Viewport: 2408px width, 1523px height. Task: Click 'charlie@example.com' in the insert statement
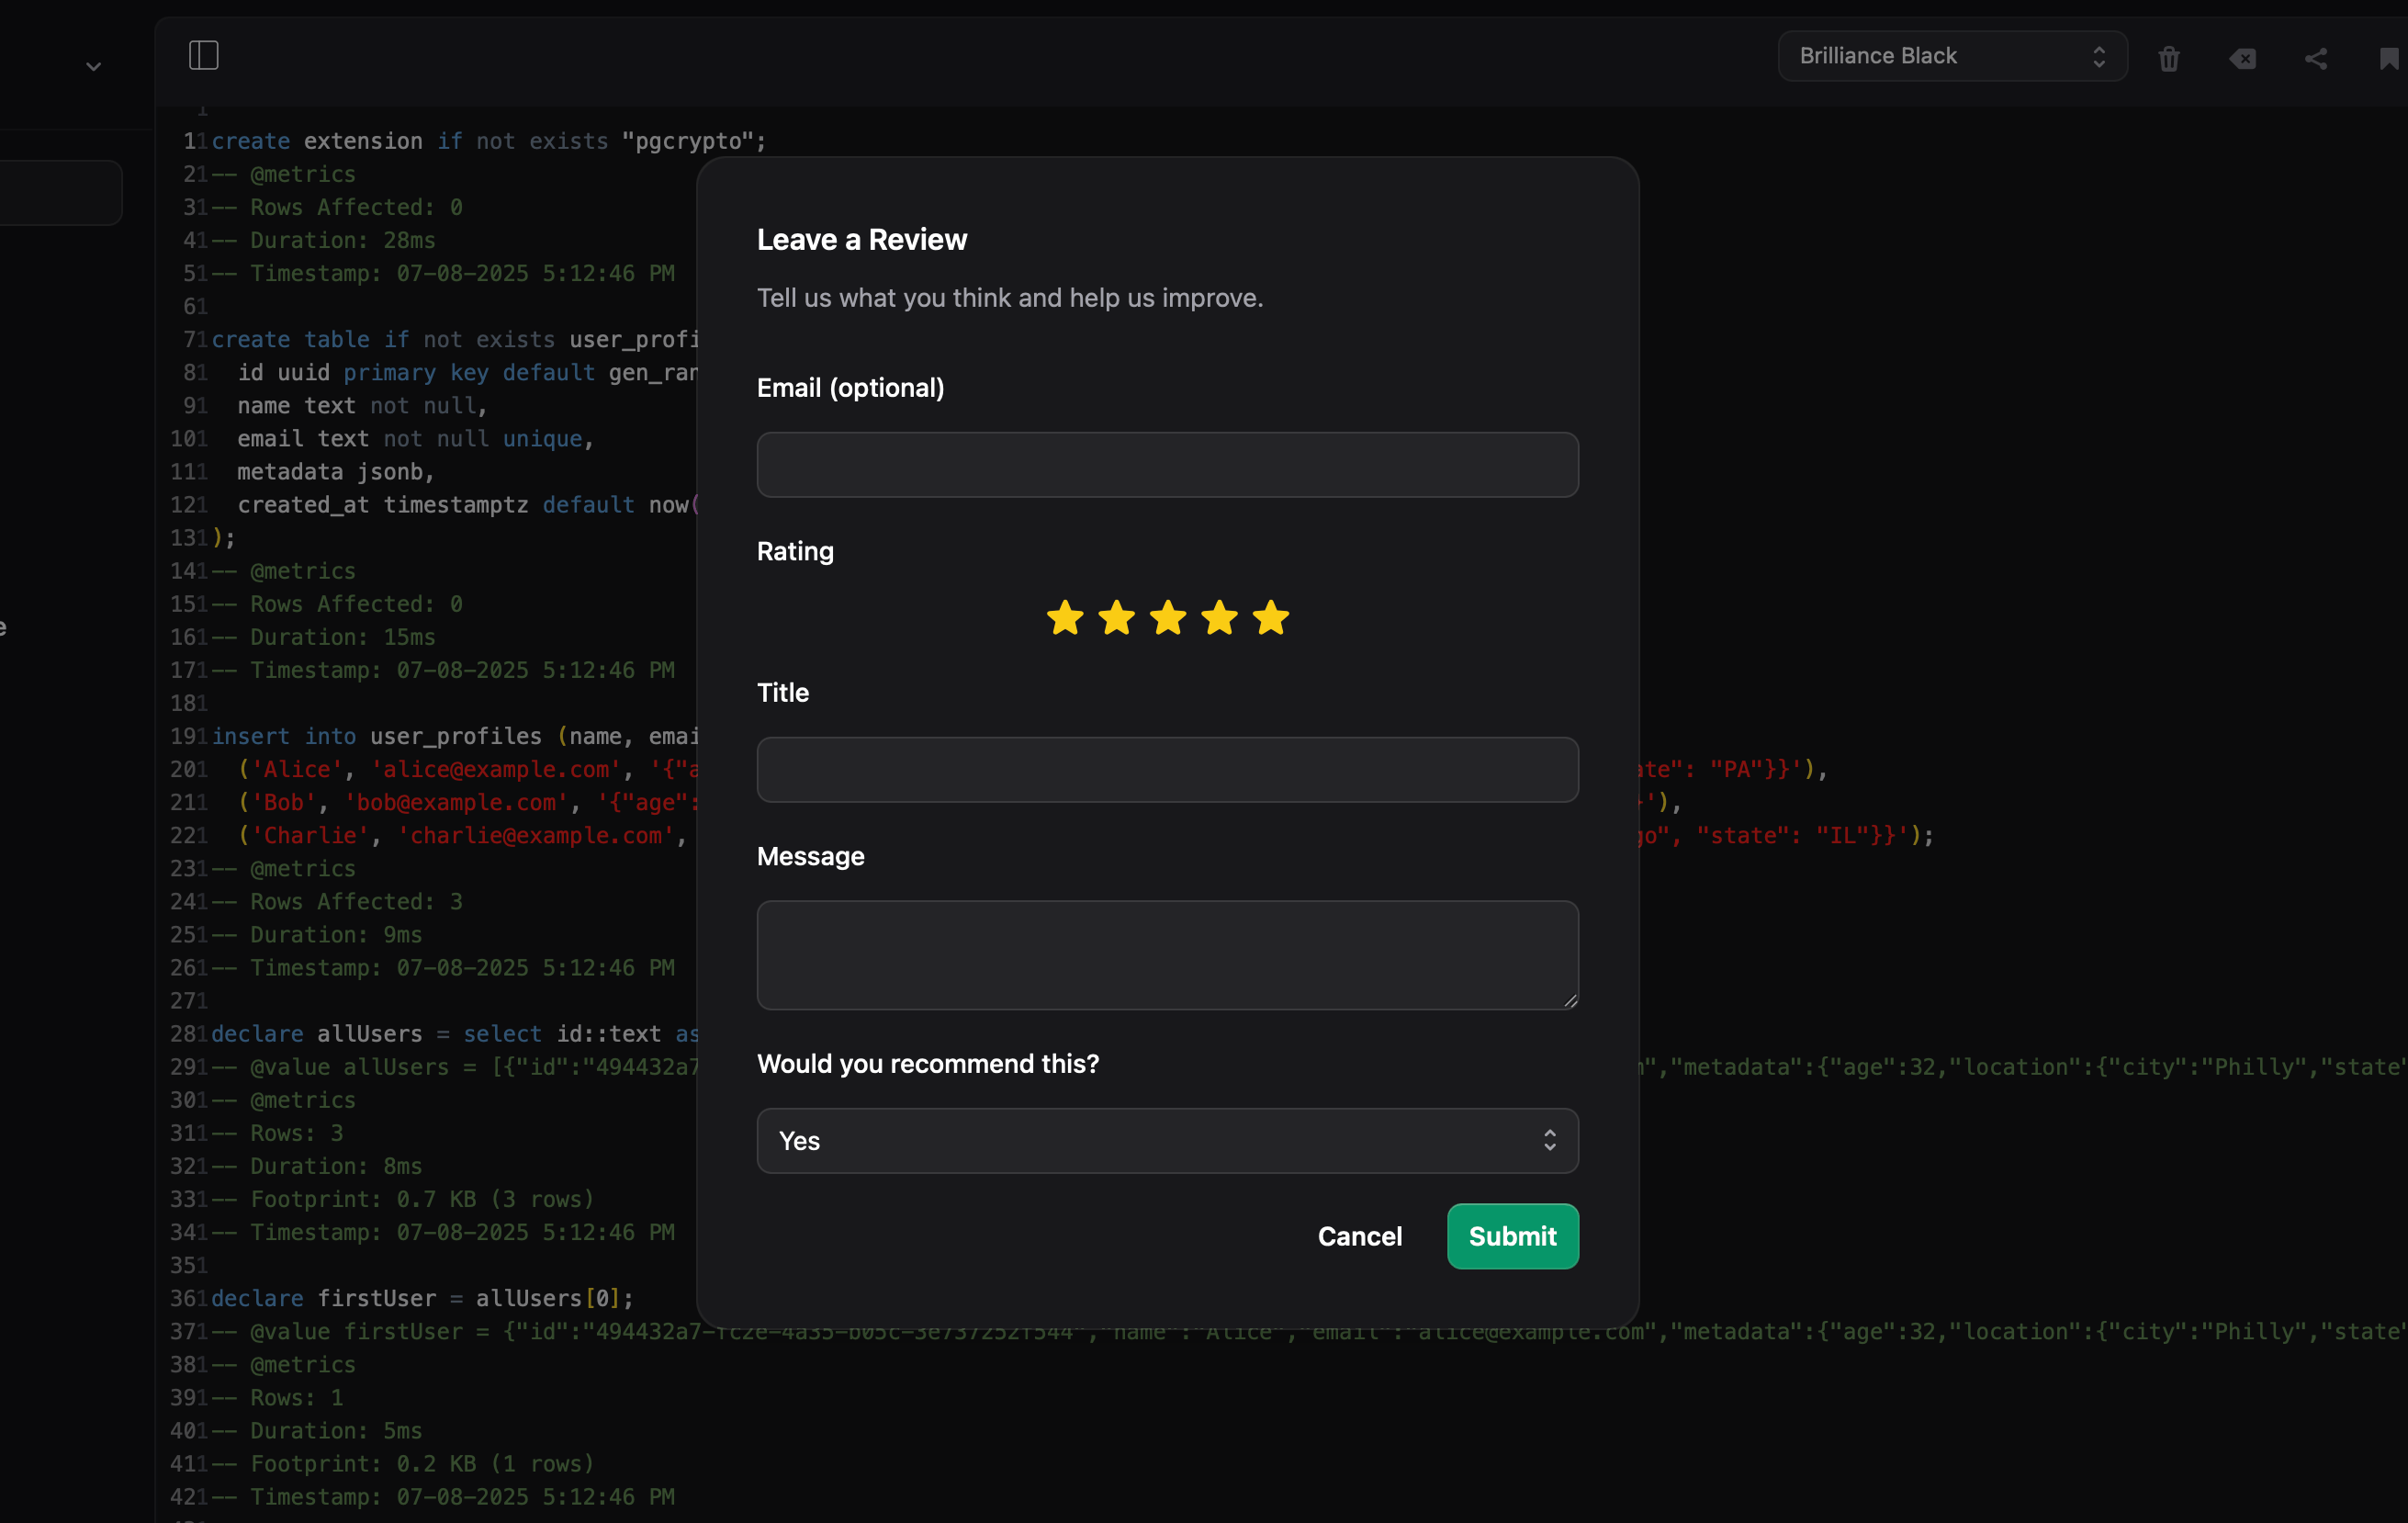(536, 835)
